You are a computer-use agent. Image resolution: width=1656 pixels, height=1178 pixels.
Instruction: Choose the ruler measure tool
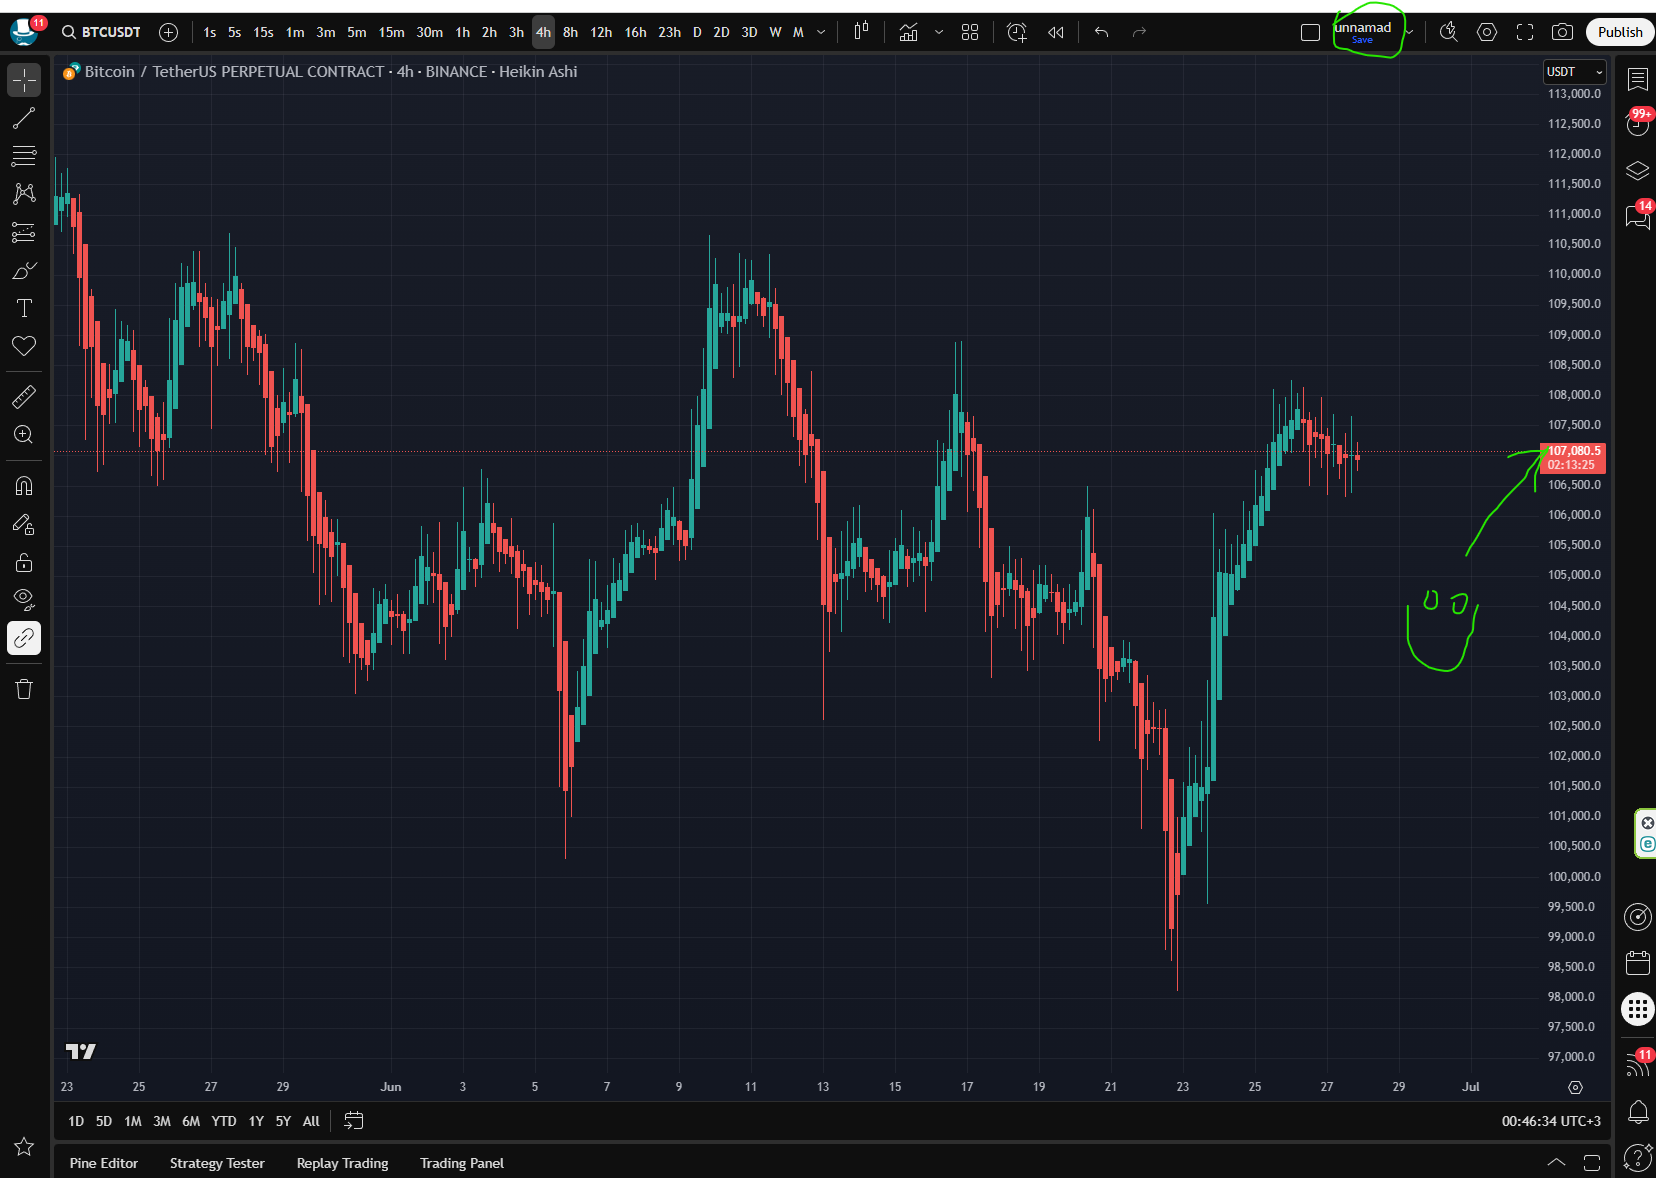[24, 397]
